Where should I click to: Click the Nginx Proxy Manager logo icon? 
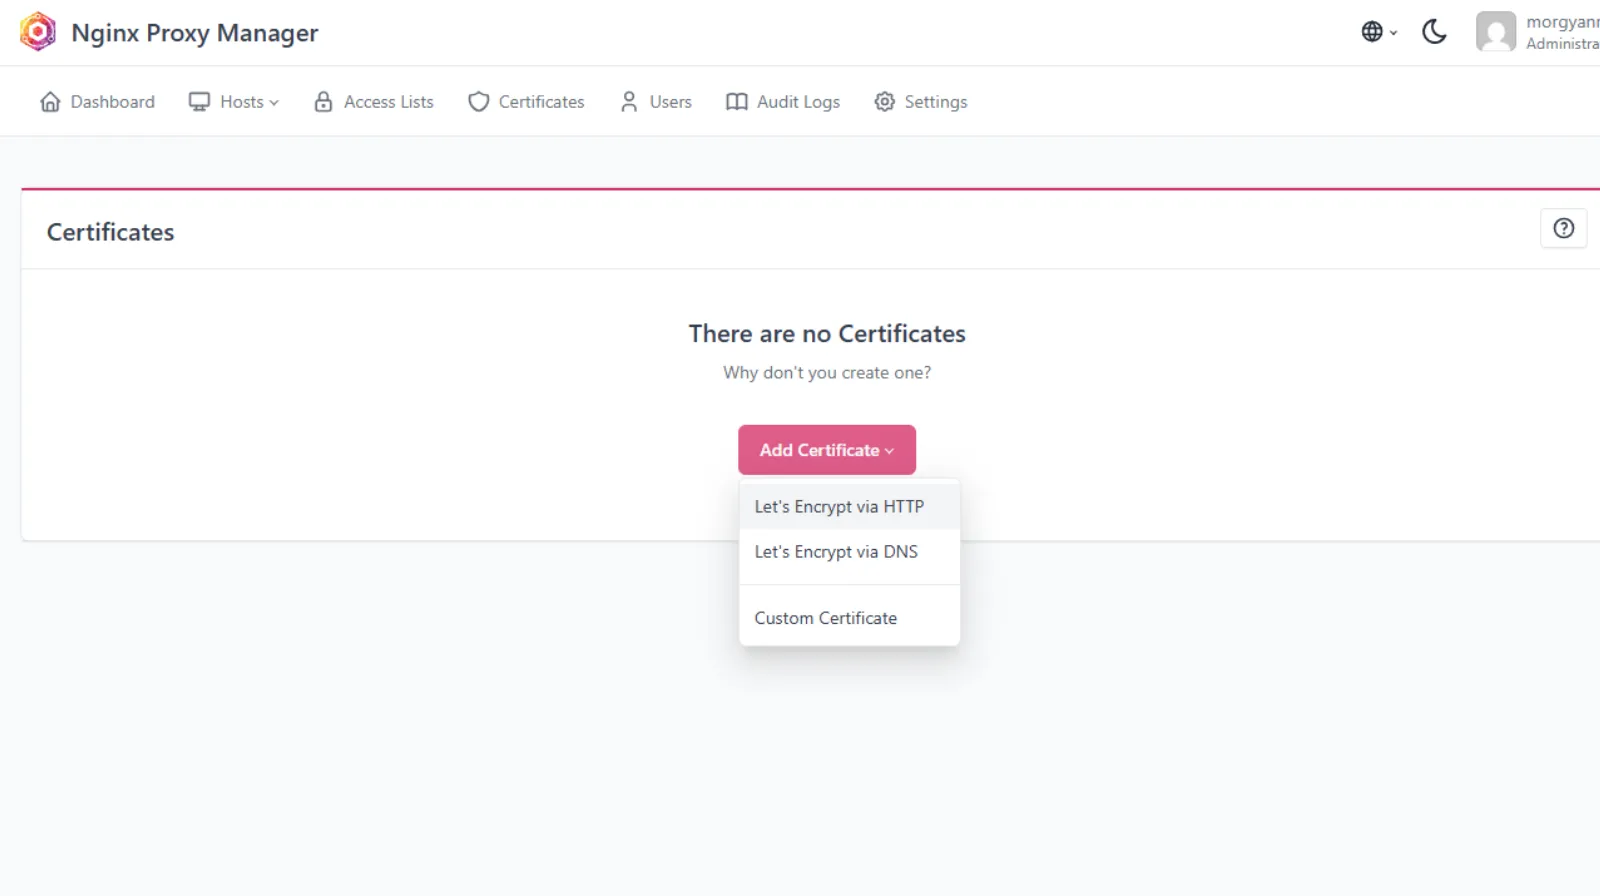point(38,32)
